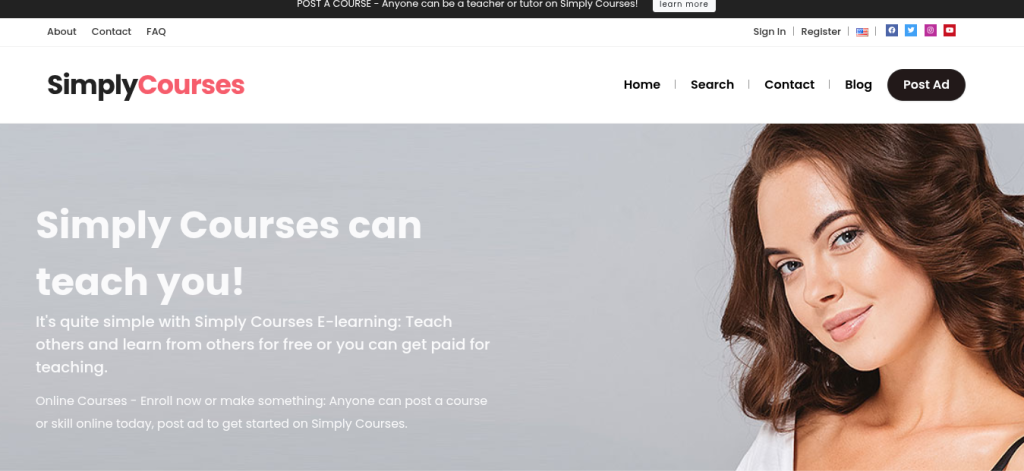1024x471 pixels.
Task: Open the top-bar Contact link
Action: [111, 31]
